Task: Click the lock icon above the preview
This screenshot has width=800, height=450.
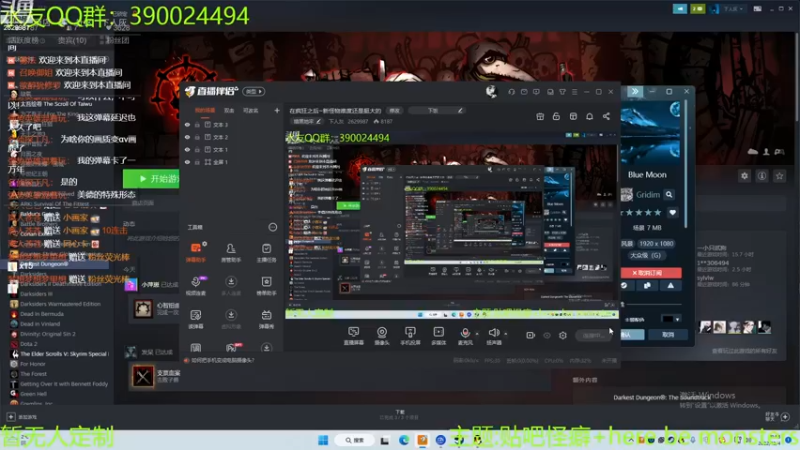Action: [556, 116]
